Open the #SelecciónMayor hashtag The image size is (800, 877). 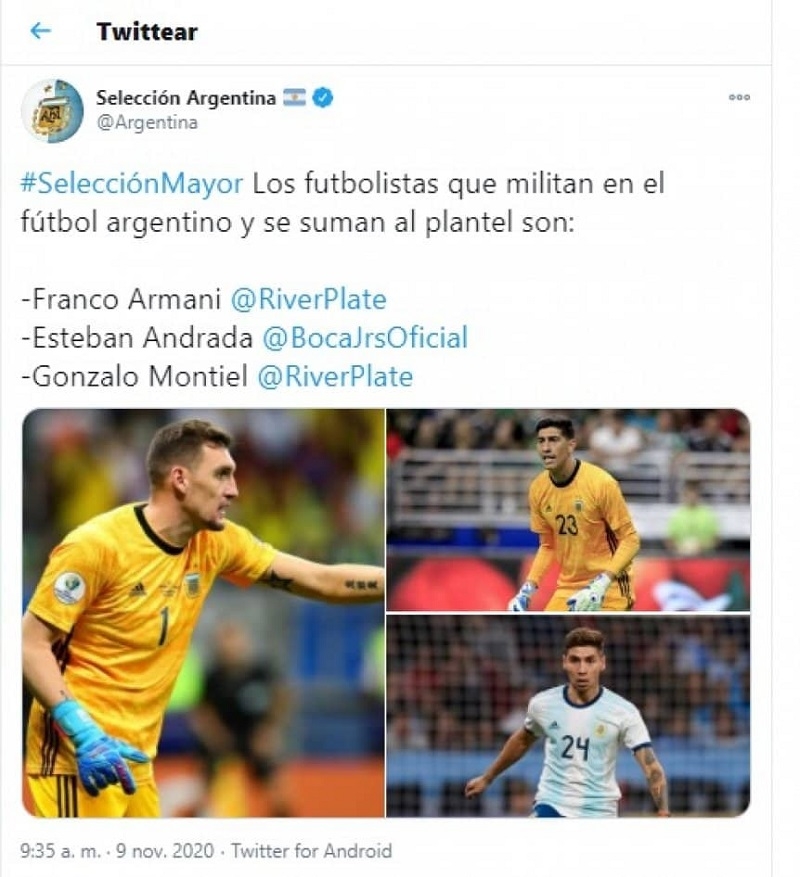132,183
